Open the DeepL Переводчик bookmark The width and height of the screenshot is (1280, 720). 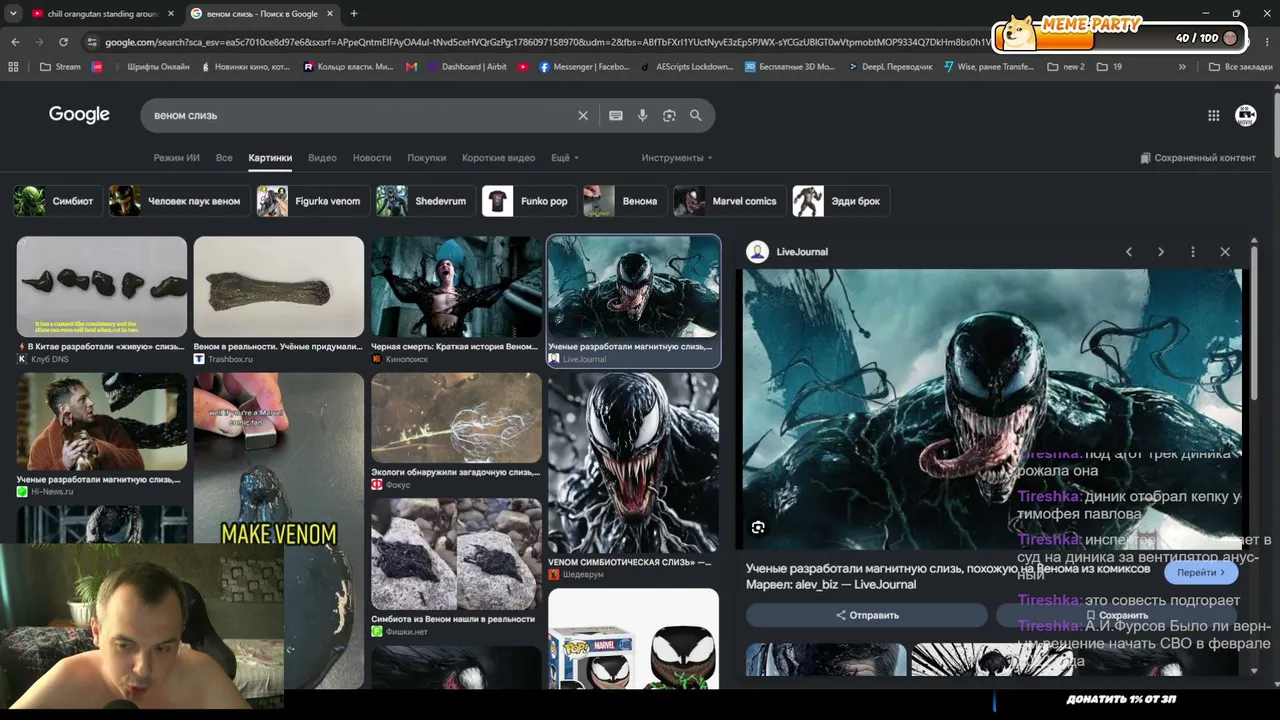[x=890, y=67]
